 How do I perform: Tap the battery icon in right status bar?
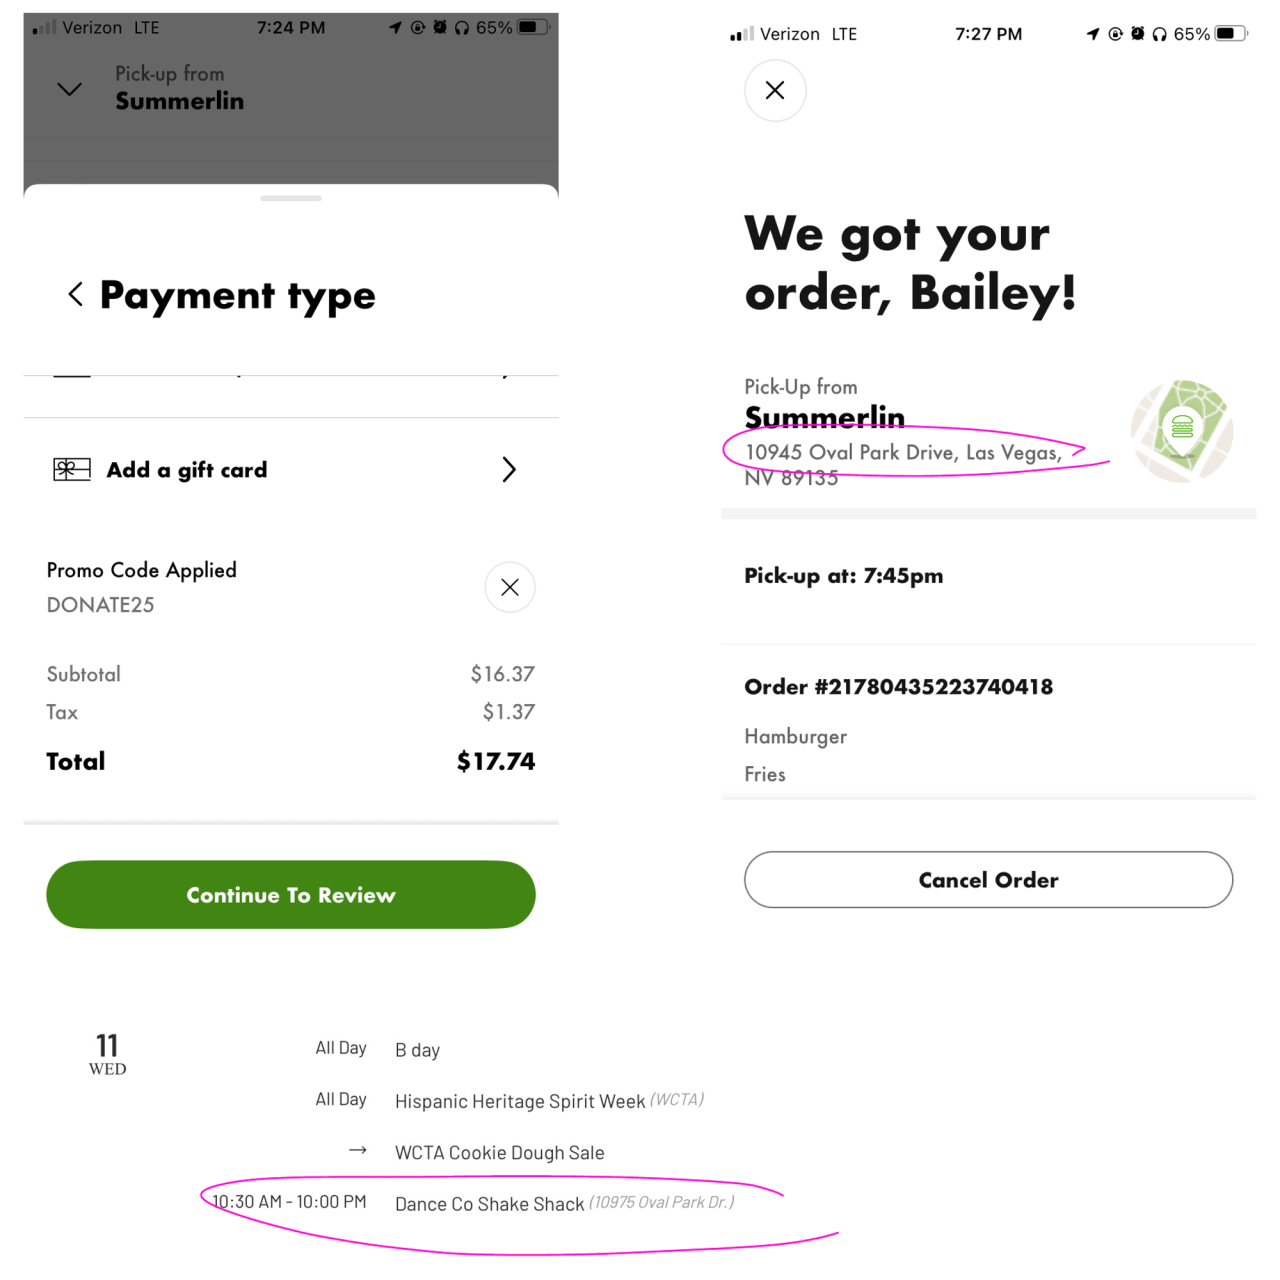pos(1231,34)
